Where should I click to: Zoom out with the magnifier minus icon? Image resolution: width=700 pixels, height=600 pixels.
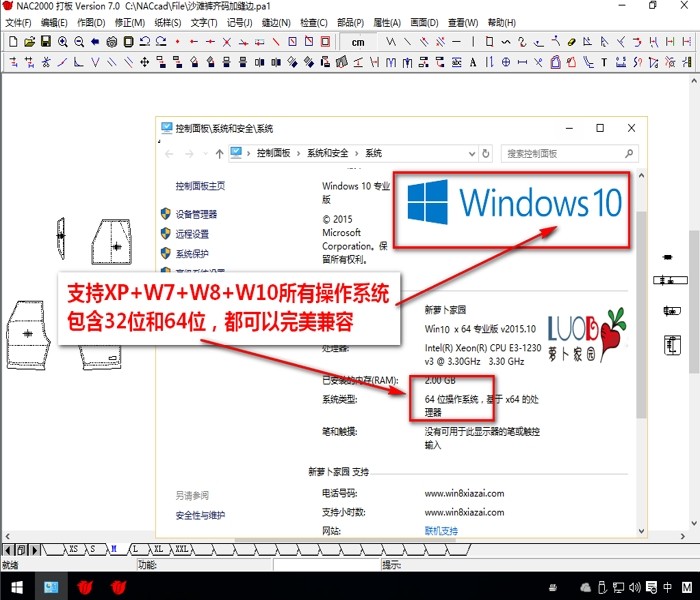click(x=79, y=42)
